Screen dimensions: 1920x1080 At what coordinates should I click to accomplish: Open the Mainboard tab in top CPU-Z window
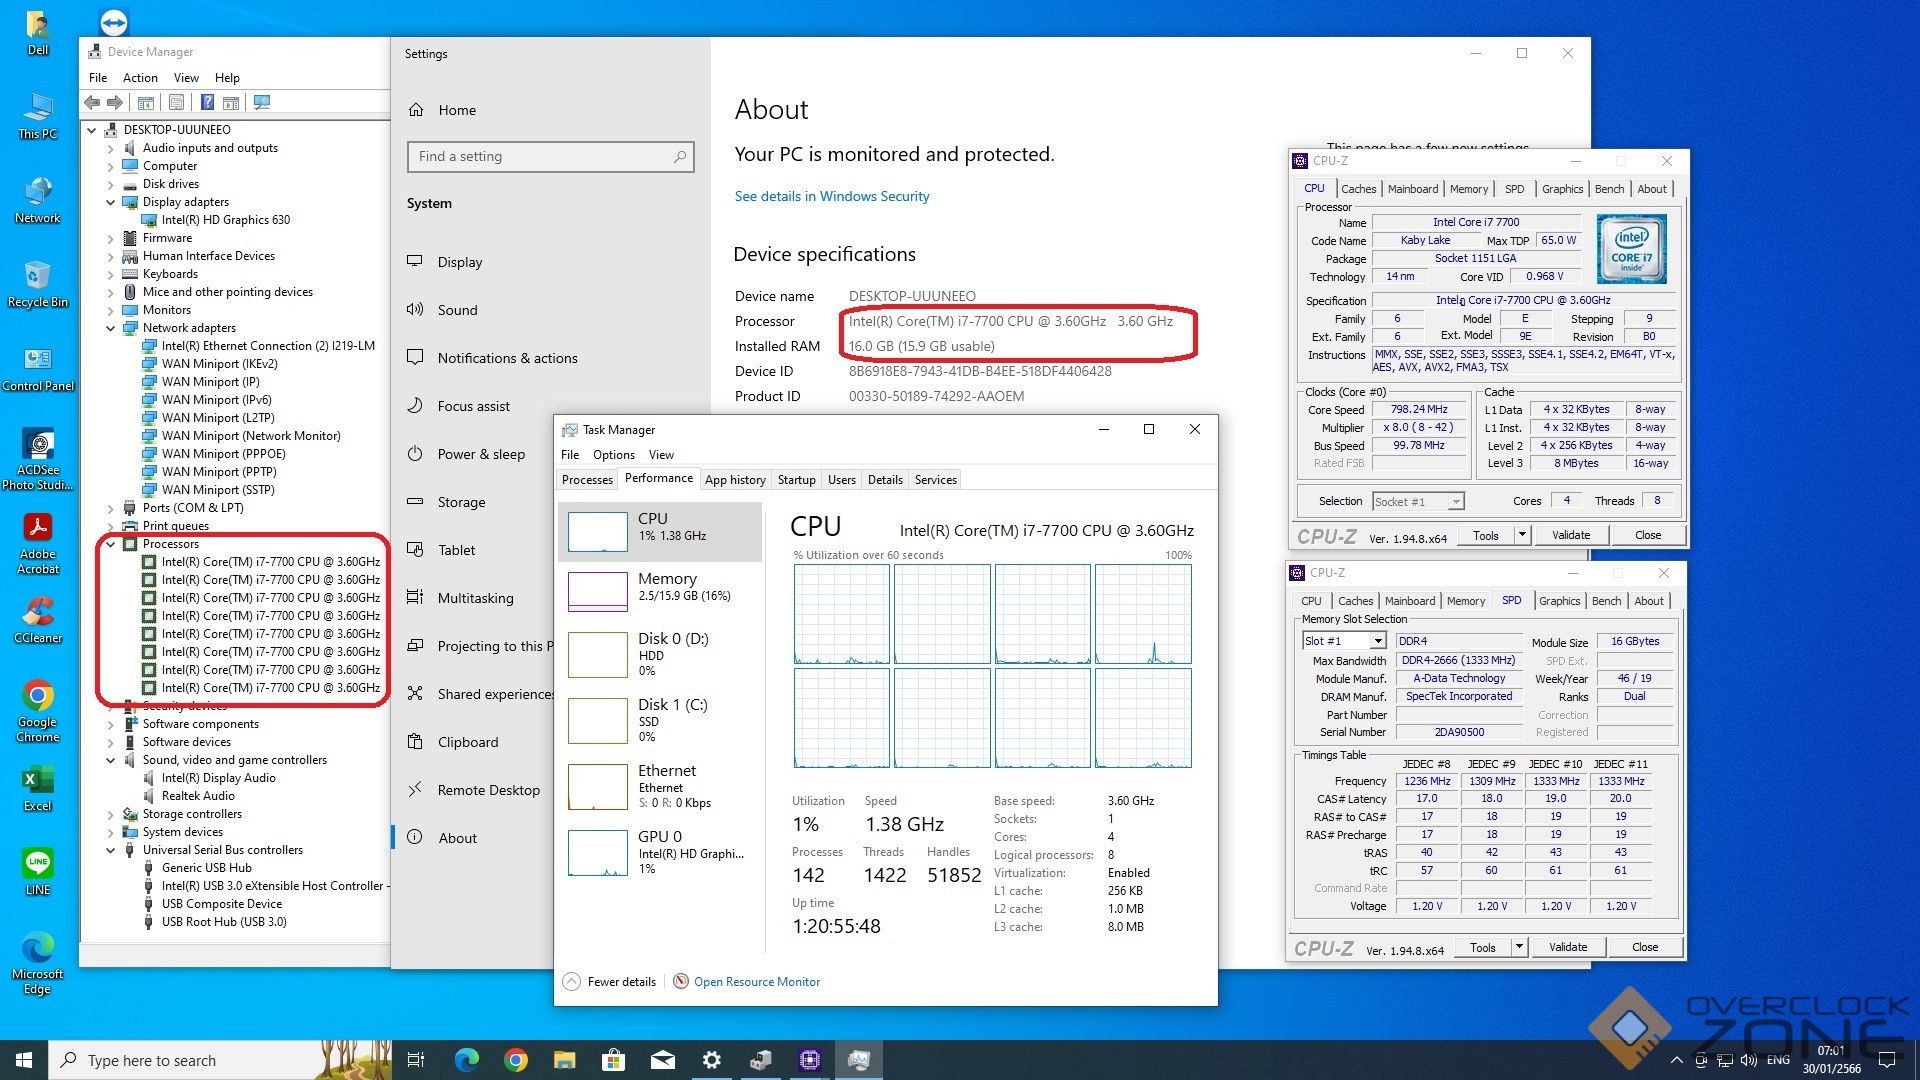pyautogui.click(x=1412, y=189)
